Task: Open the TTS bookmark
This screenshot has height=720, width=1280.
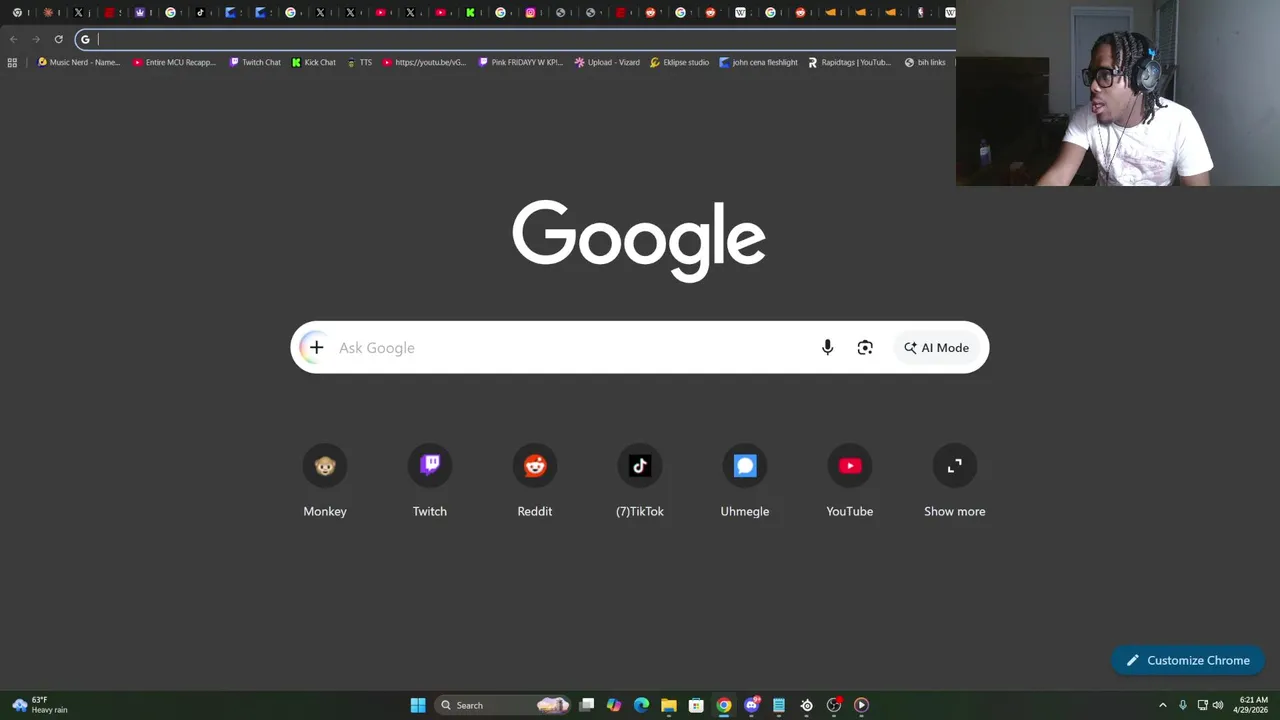Action: (x=359, y=62)
